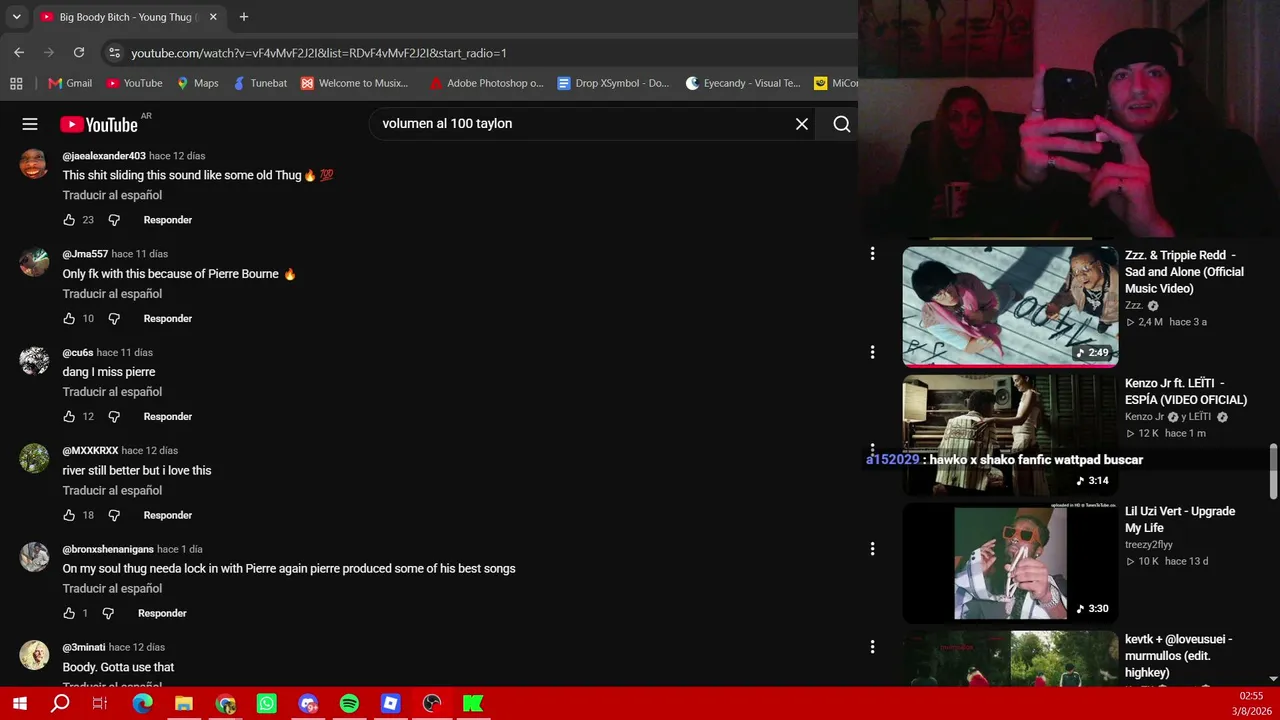Viewport: 1280px width, 720px height.
Task: Open the Windows Start menu
Action: [x=19, y=704]
